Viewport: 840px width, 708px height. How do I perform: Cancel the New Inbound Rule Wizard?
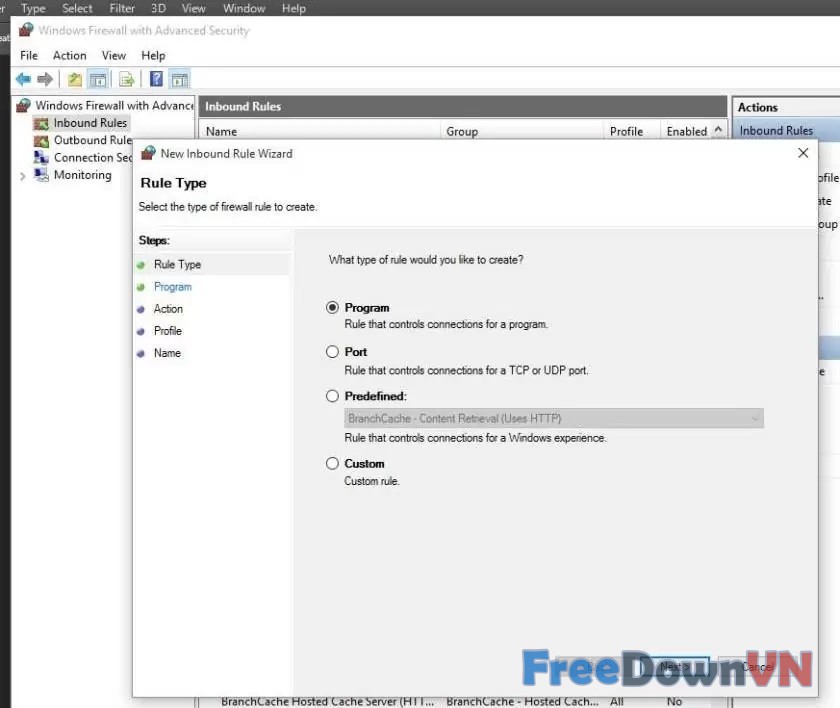coord(757,667)
